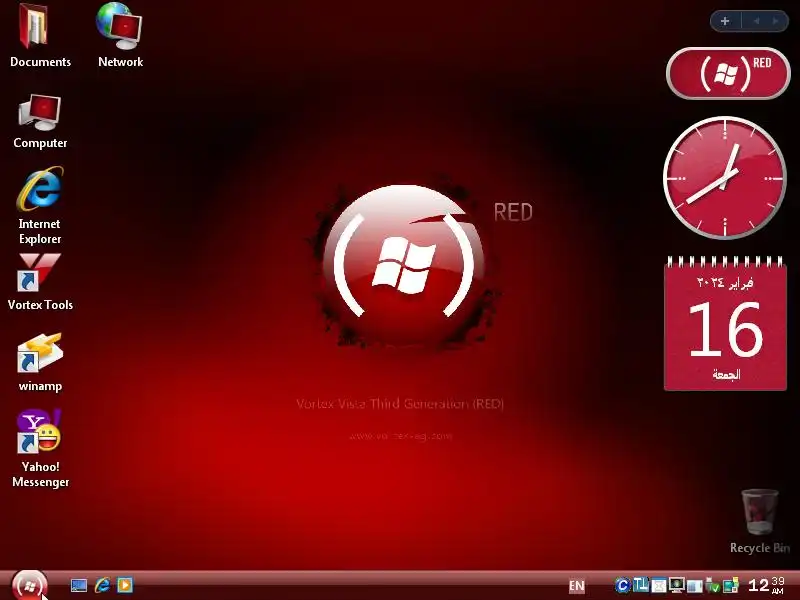Click the monitor-shaped tray icon
Image resolution: width=800 pixels, height=600 pixels.
click(677, 585)
